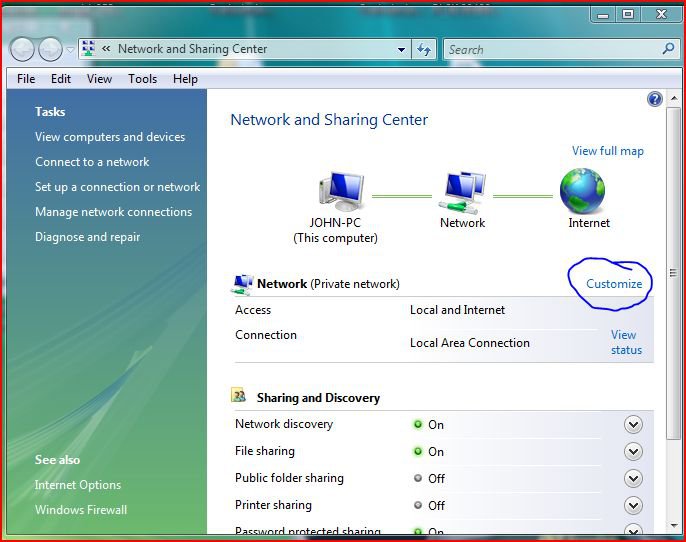Click the 'Printer sharing' row label
686x542 pixels.
point(273,505)
